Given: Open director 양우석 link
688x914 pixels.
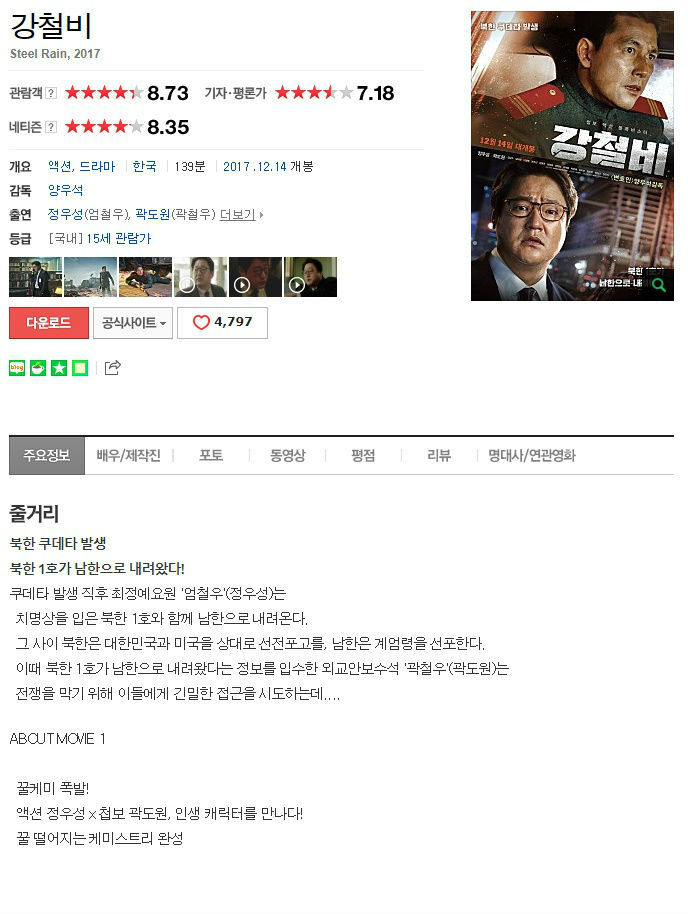Looking at the screenshot, I should pos(65,191).
